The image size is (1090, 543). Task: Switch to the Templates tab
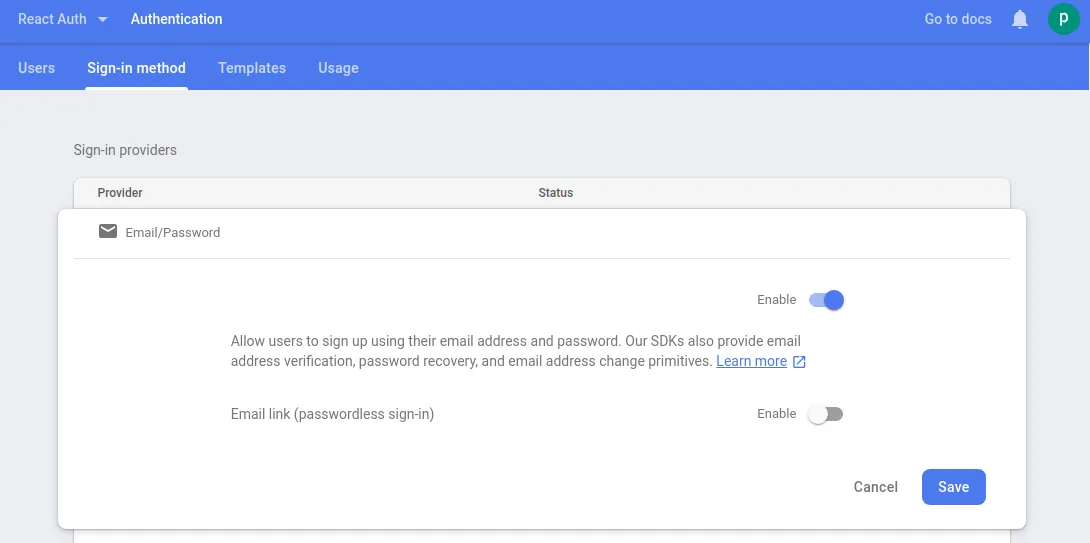[252, 68]
